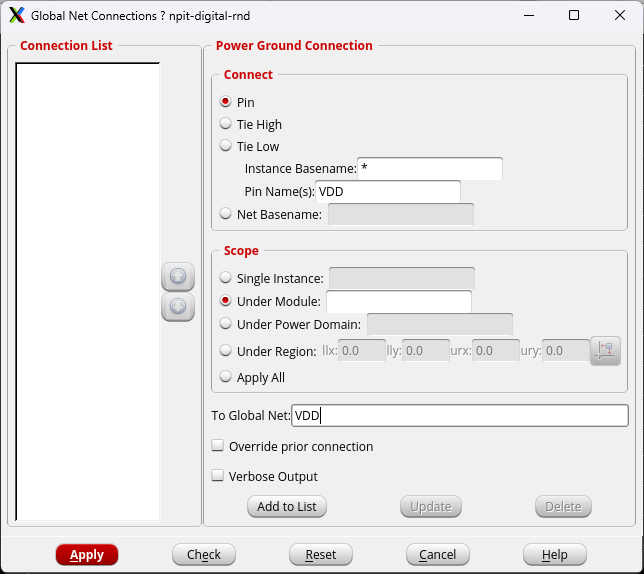Click inside the empty Connection List box
The height and width of the screenshot is (574, 644).
(x=87, y=292)
